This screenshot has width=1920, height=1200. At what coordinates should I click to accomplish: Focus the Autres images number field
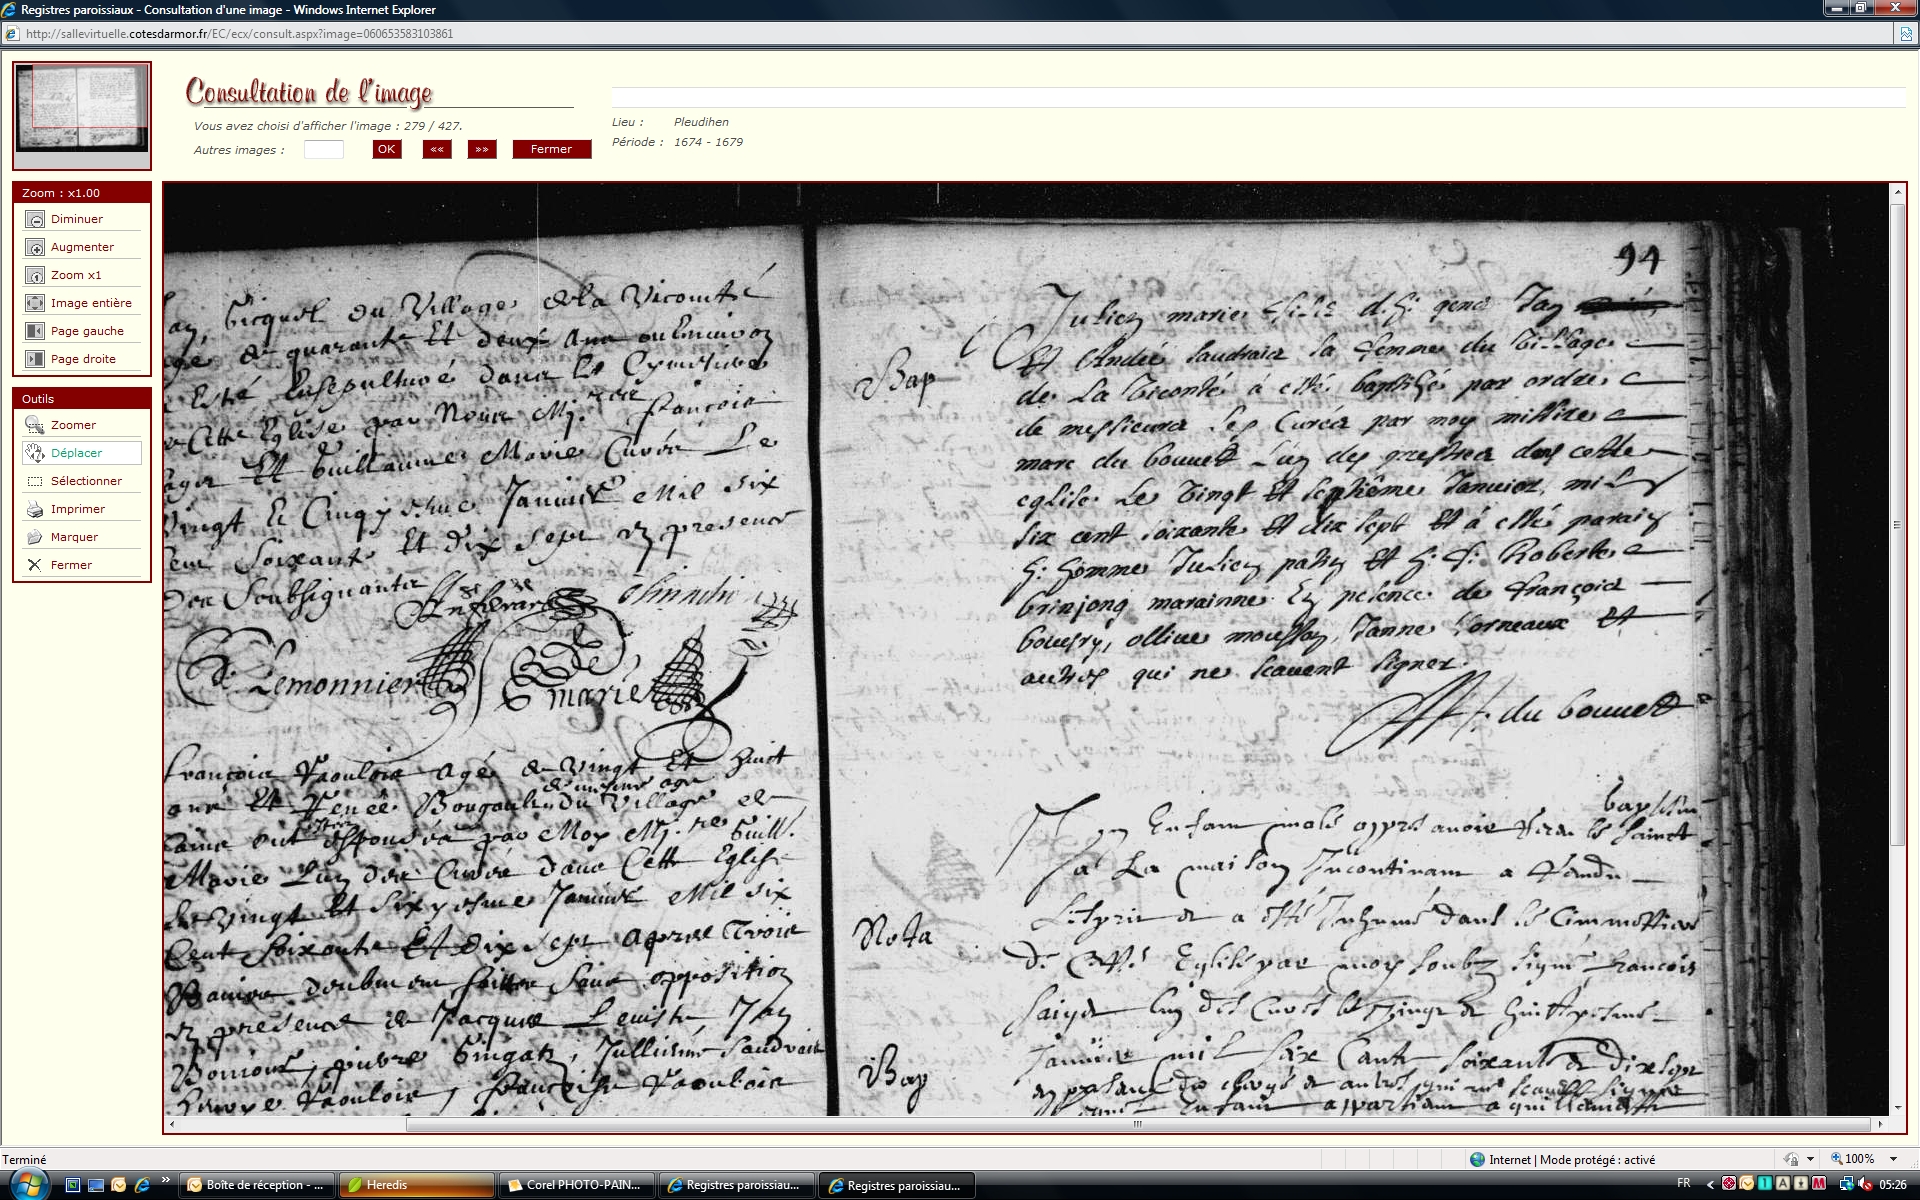click(x=323, y=149)
